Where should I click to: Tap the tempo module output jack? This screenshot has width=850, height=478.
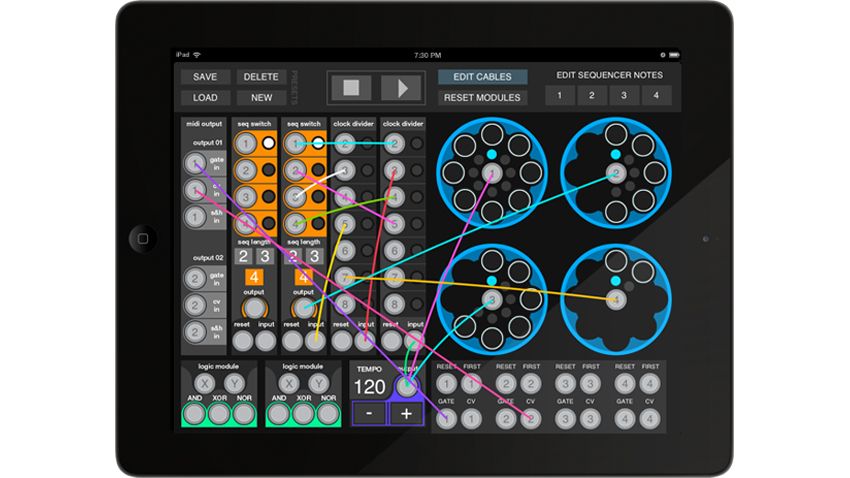pos(407,386)
